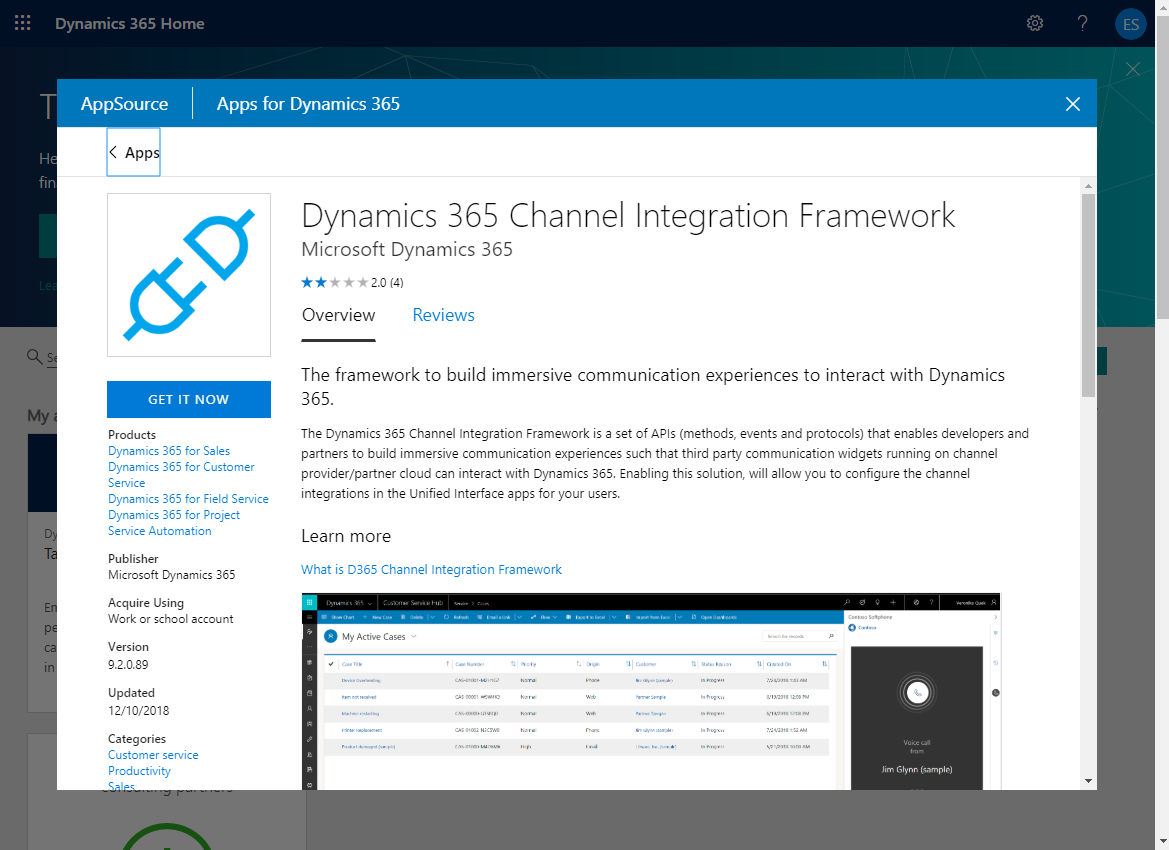Click version number 9.2.0.89
The height and width of the screenshot is (850, 1169).
[128, 664]
